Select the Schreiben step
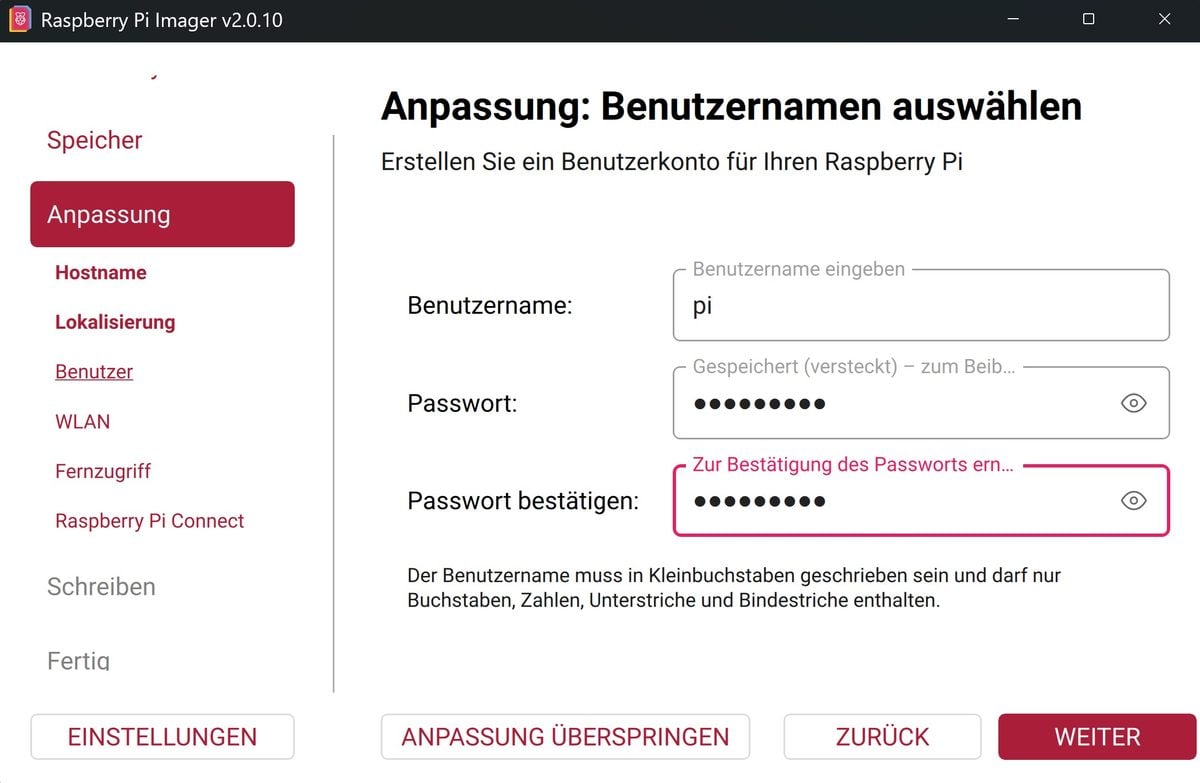 click(101, 587)
